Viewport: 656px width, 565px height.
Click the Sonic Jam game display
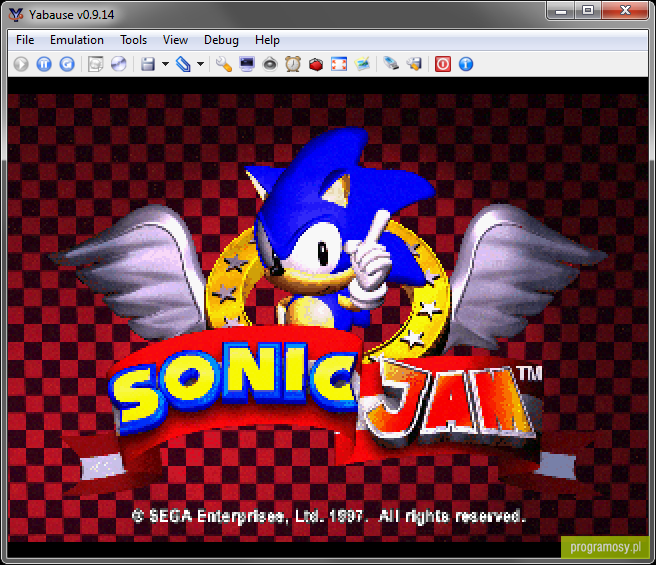328,317
